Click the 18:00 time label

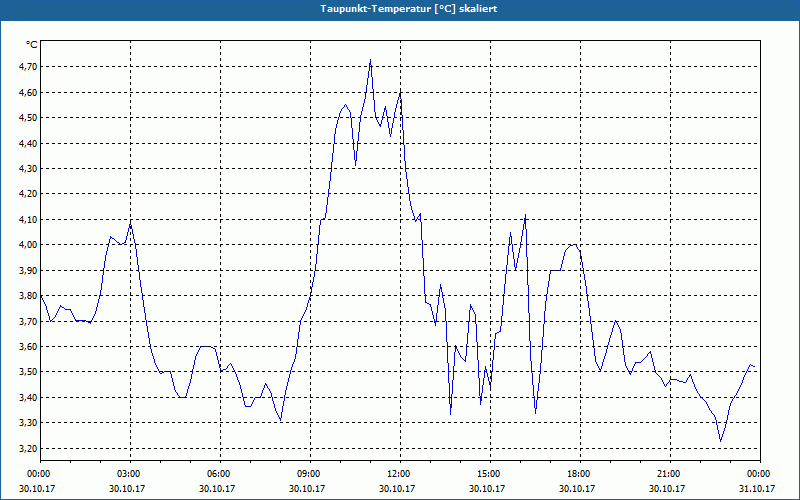[x=580, y=474]
